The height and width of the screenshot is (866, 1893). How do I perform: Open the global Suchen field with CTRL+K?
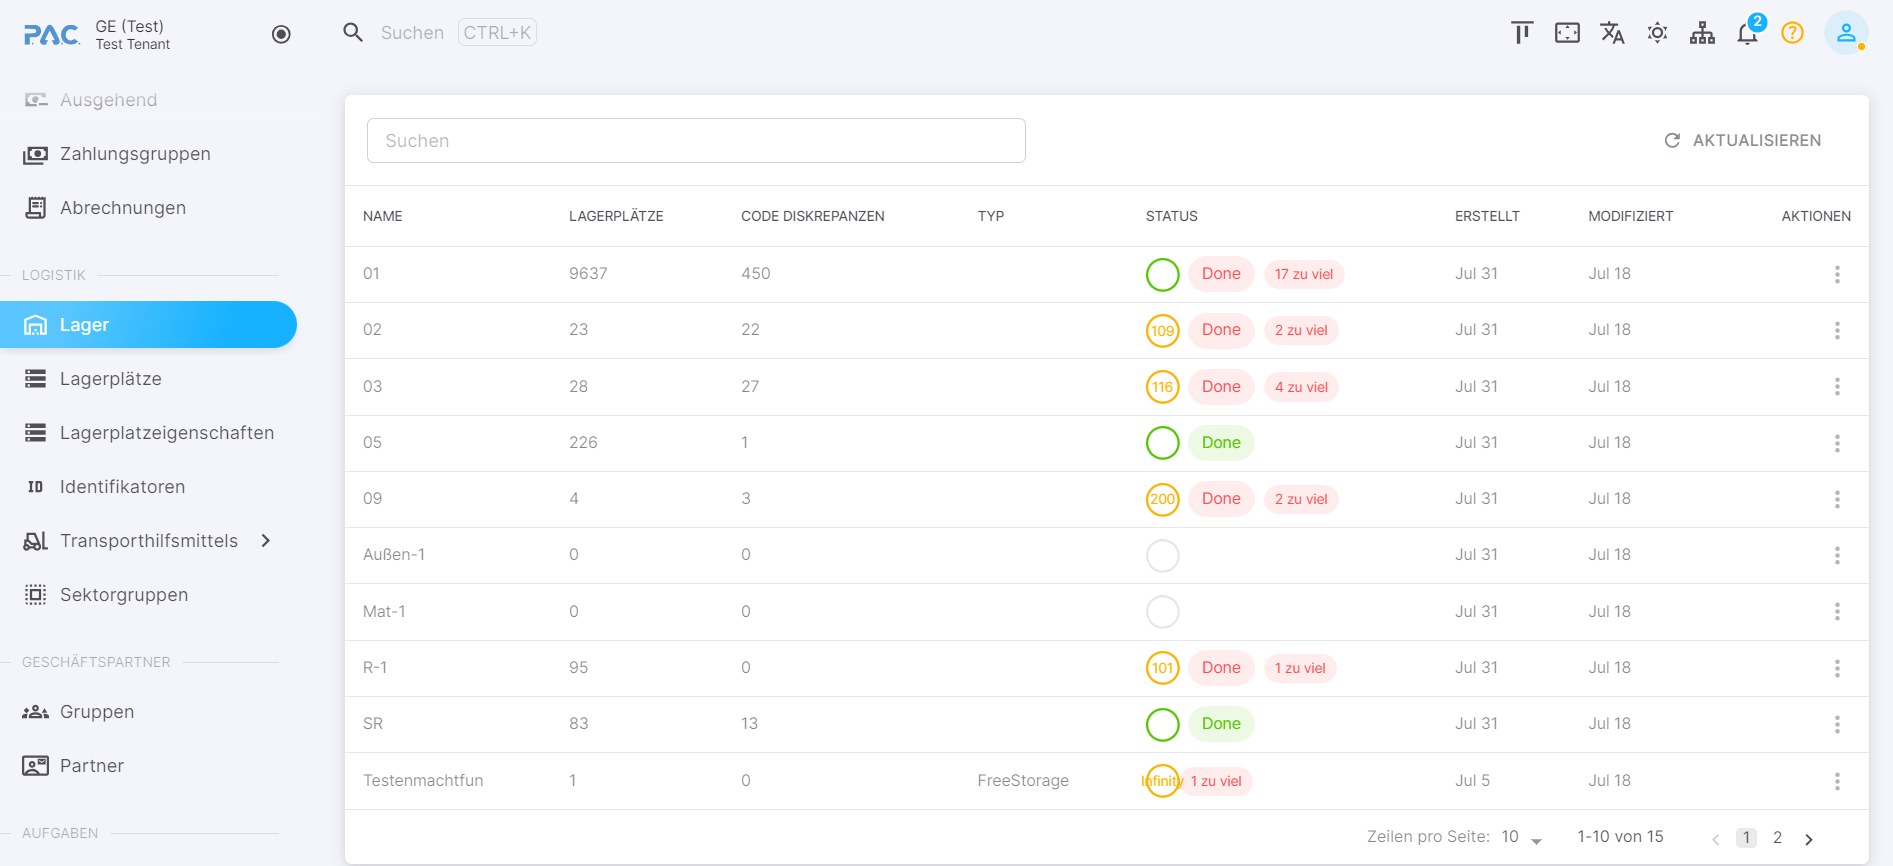coord(459,33)
